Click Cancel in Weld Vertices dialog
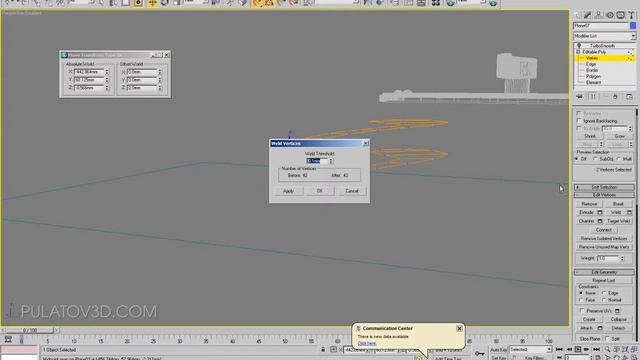The image size is (640, 360). [x=351, y=191]
